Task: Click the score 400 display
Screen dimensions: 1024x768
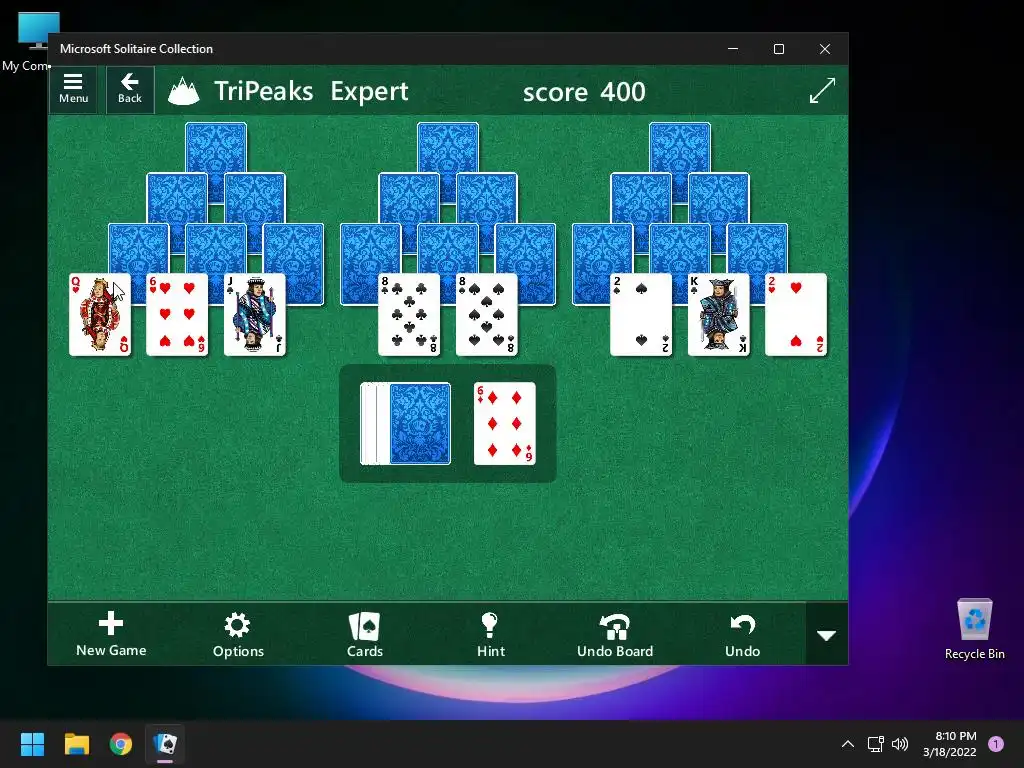Action: (x=584, y=91)
